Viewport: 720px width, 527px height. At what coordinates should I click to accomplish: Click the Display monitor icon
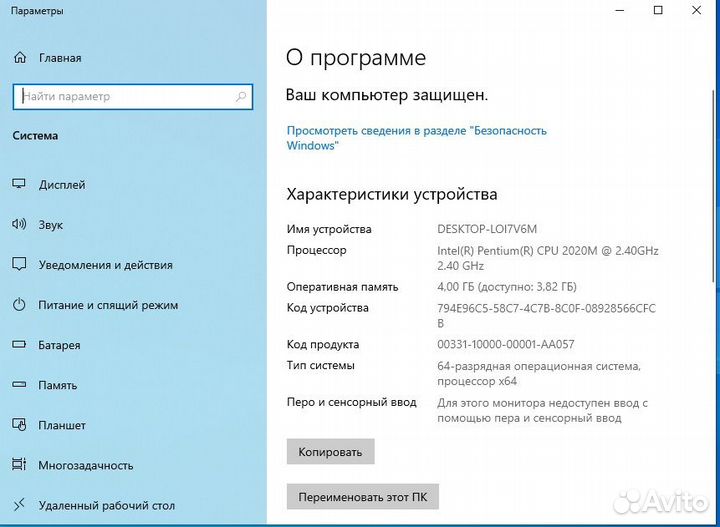[x=19, y=184]
